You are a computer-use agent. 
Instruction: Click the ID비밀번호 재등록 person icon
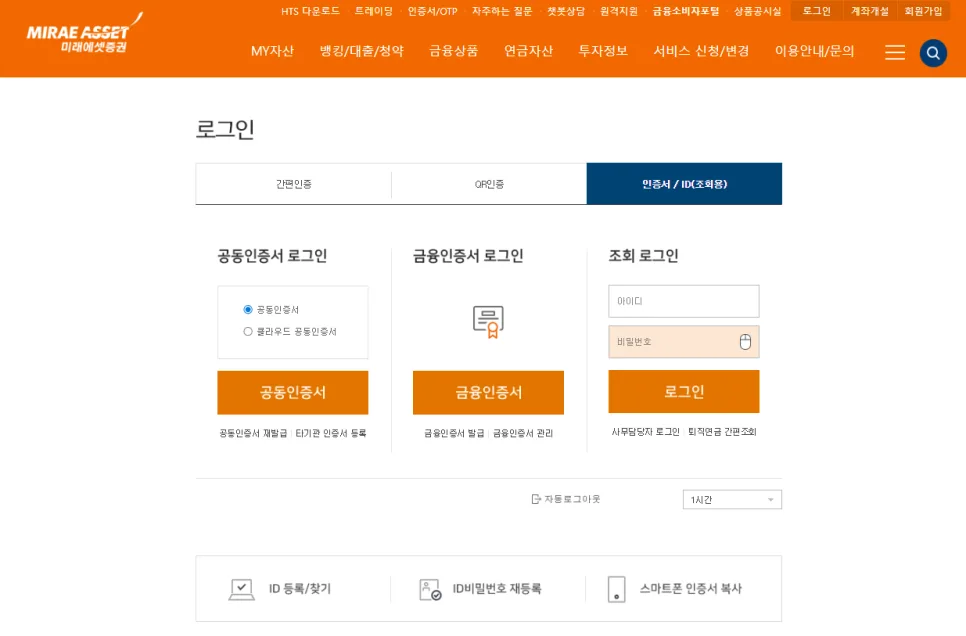(x=430, y=589)
